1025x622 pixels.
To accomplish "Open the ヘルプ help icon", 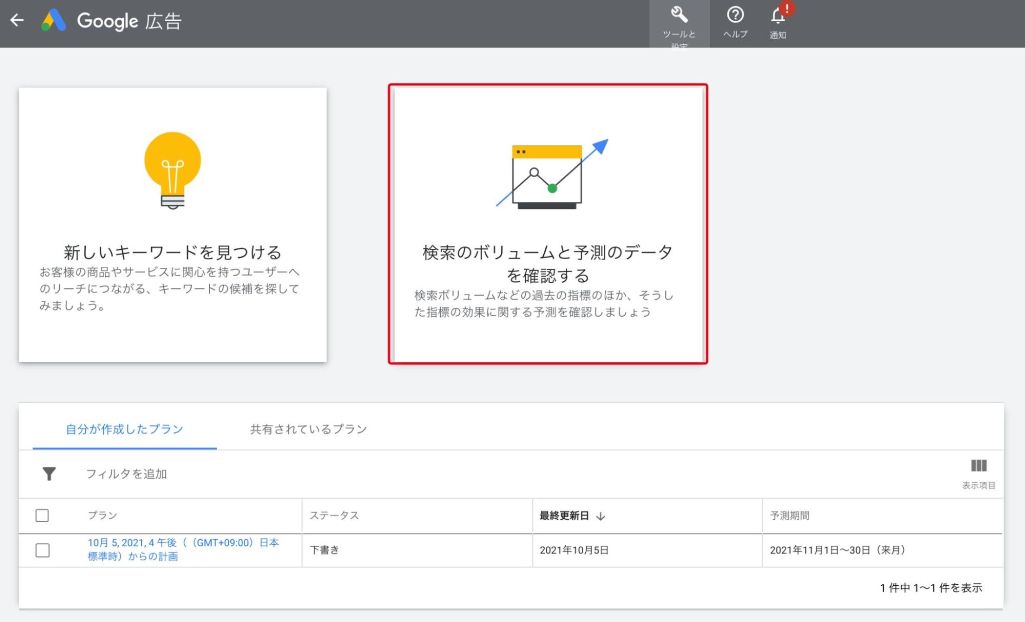I will pos(736,20).
